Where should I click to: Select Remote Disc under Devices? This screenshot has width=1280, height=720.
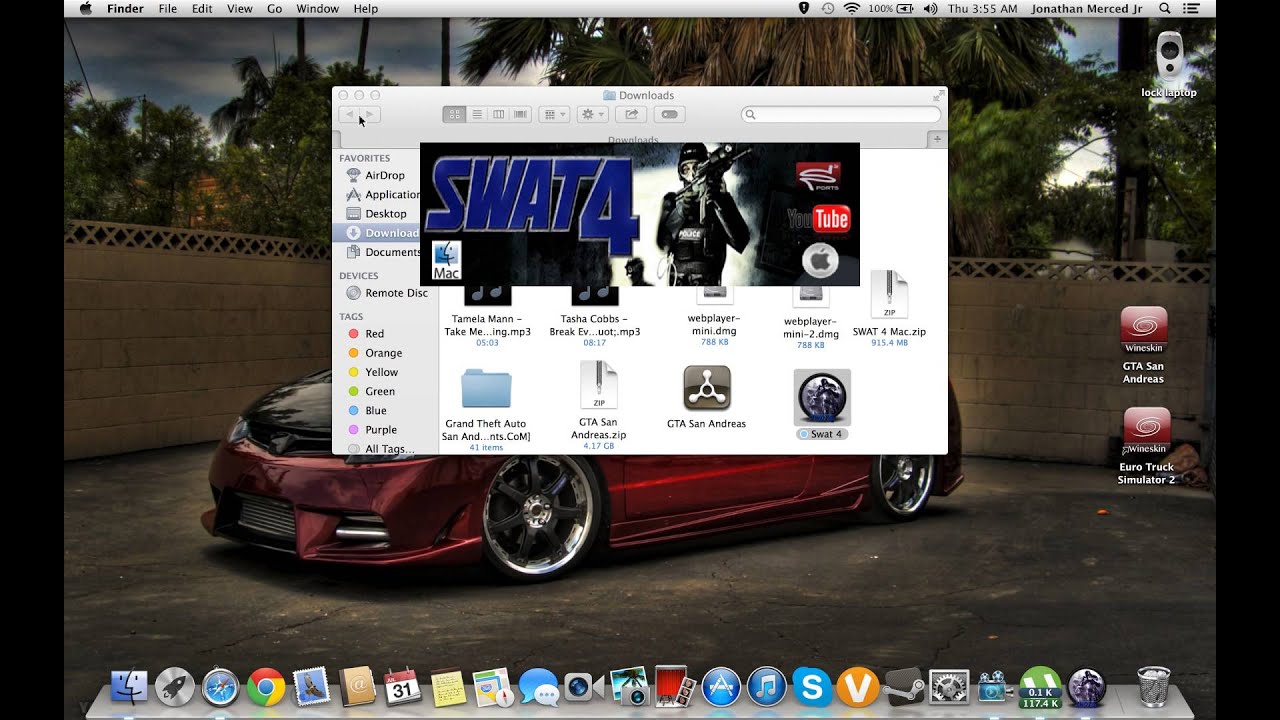385,293
